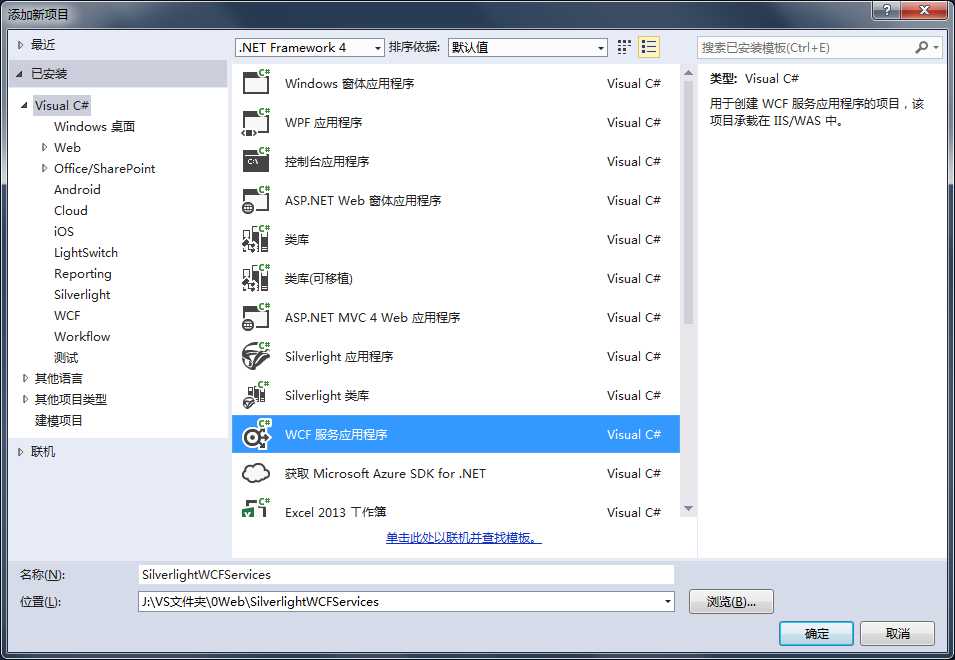Expand the Office/SharePoint tree node
This screenshot has width=955, height=660.
click(44, 168)
